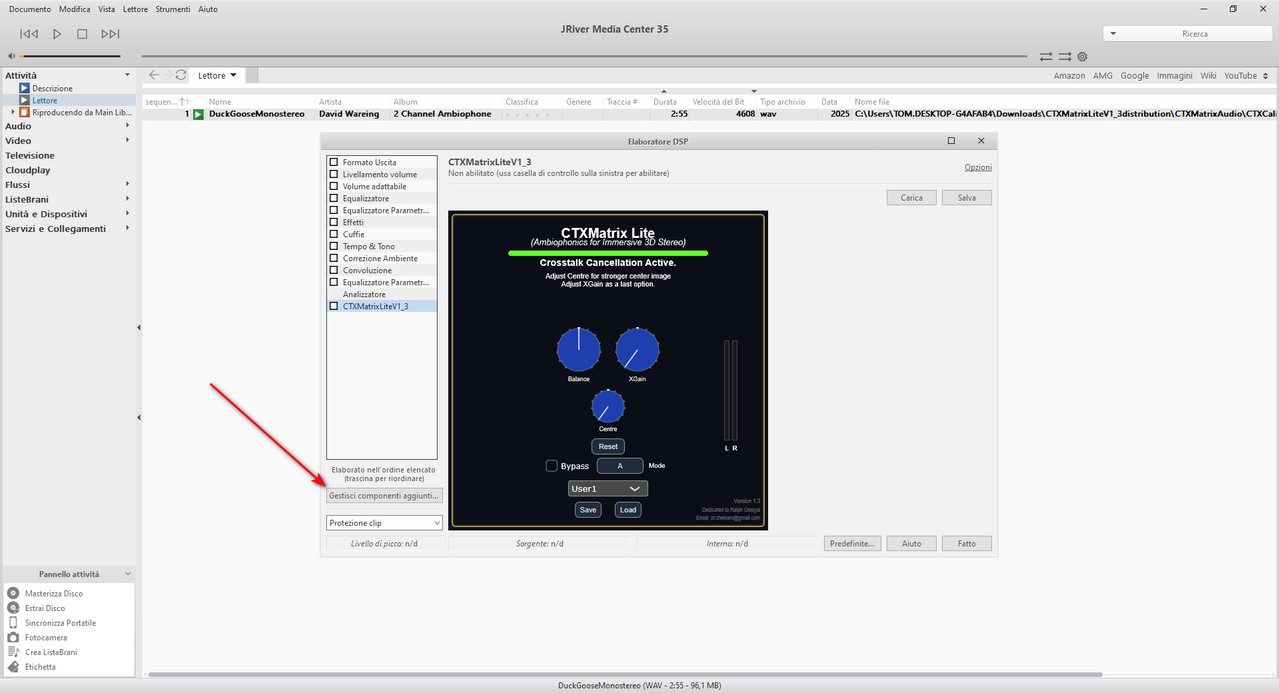Enable the Correzione Ambiente checkbox
The image size is (1279, 693).
coord(334,258)
